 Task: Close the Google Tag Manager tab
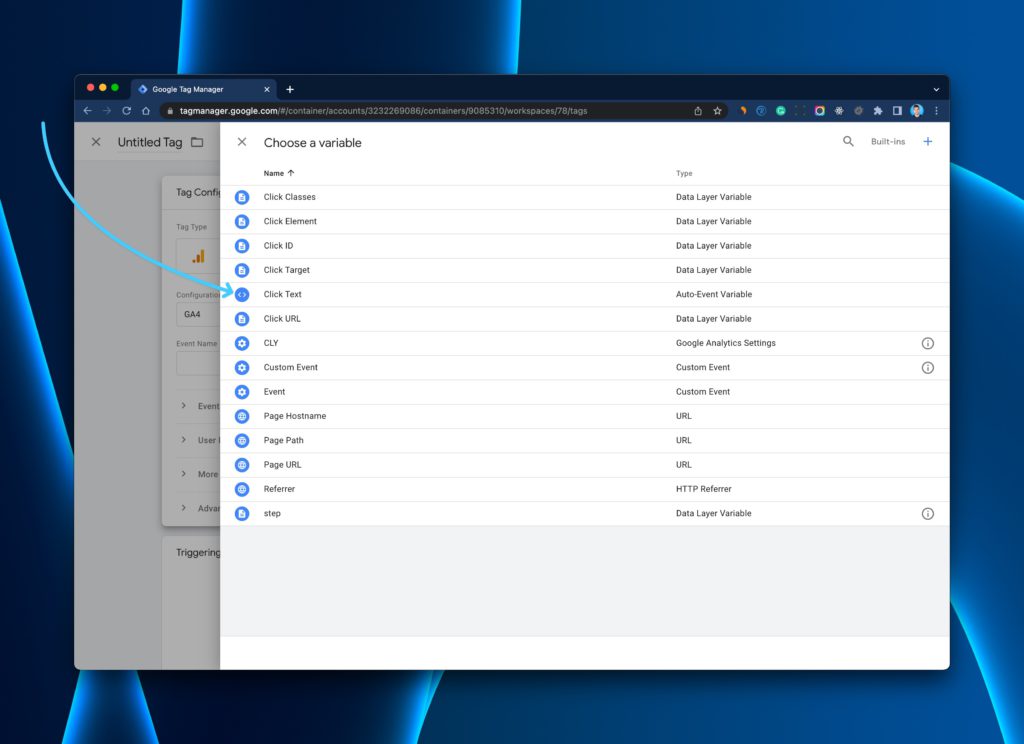[x=266, y=89]
